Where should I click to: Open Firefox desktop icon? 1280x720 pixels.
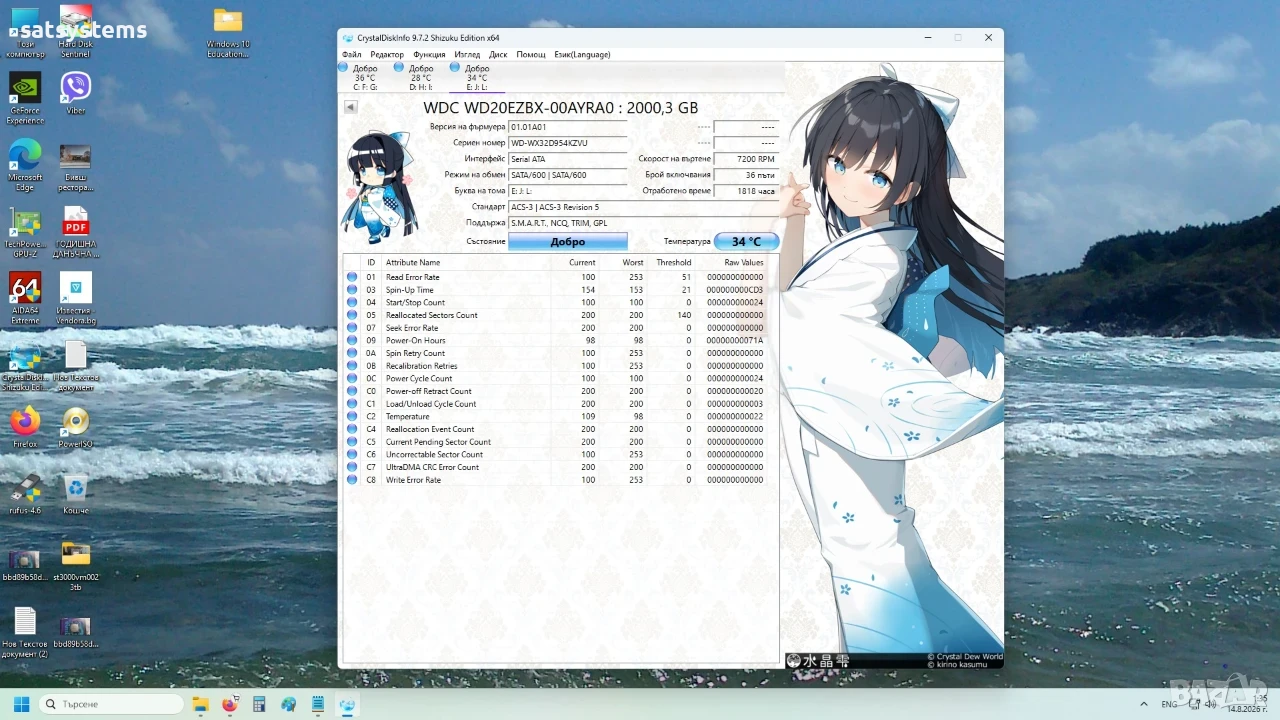25,427
